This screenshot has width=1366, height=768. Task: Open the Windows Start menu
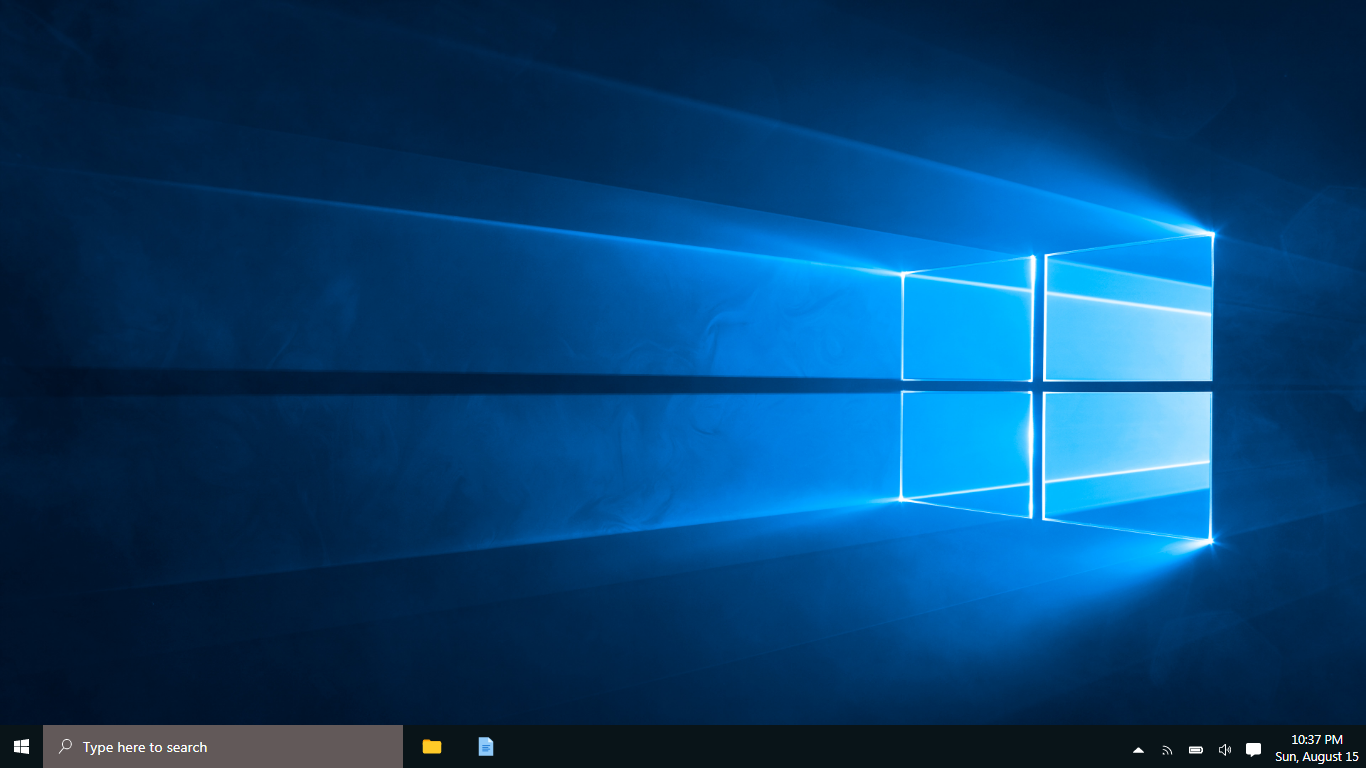(x=21, y=746)
